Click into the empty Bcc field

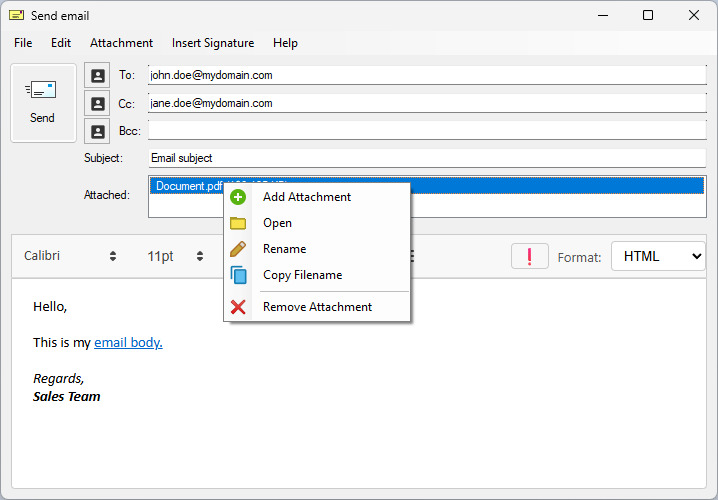pos(427,131)
